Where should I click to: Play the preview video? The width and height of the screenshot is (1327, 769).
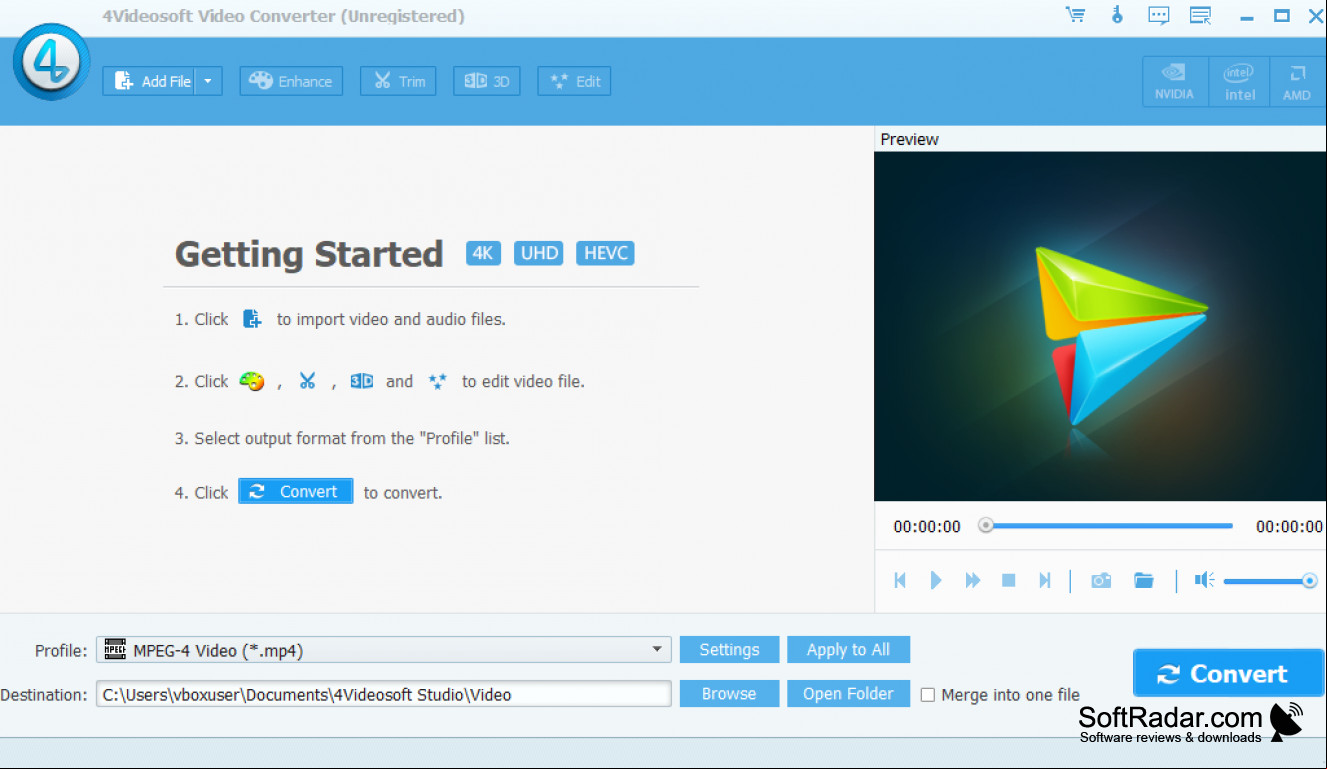point(936,580)
